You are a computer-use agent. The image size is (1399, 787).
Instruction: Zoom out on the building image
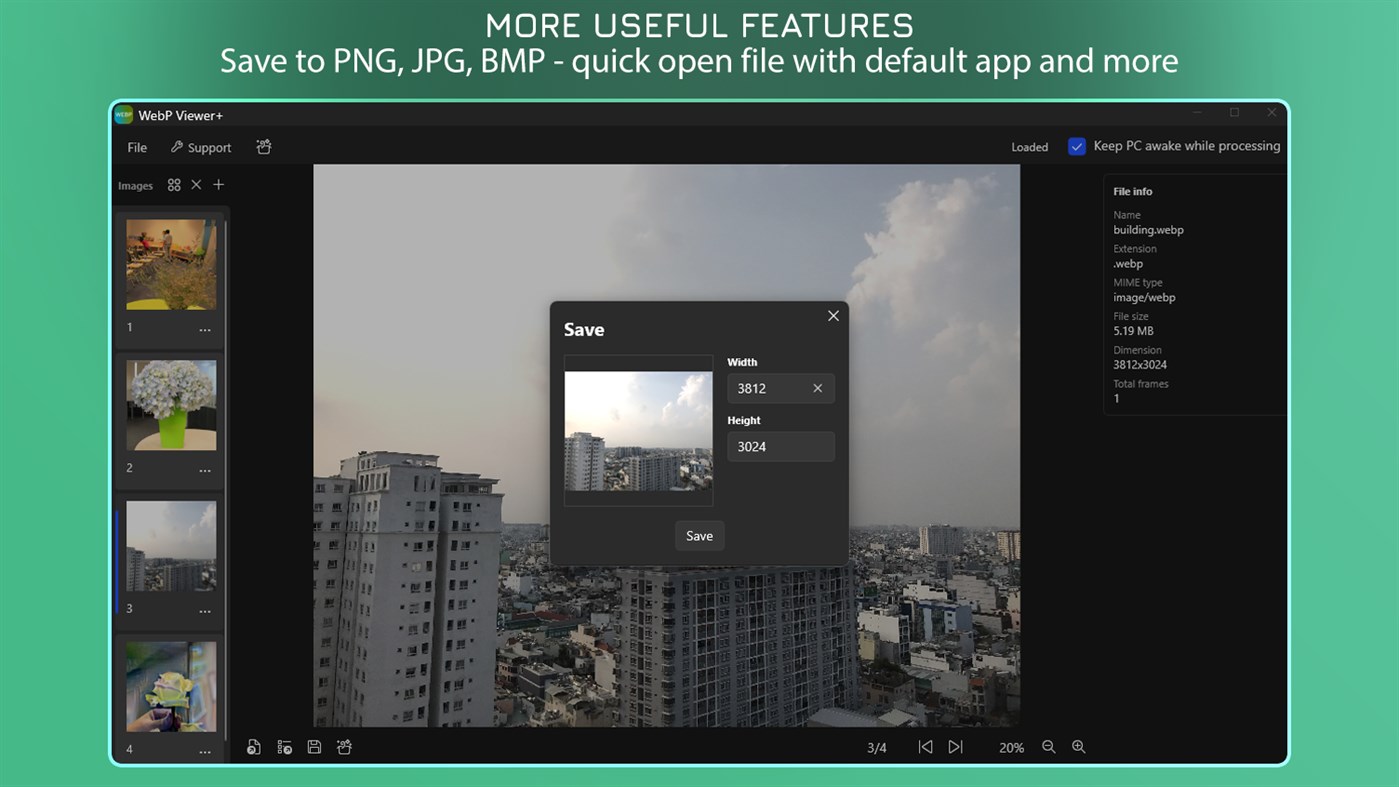tap(1049, 747)
